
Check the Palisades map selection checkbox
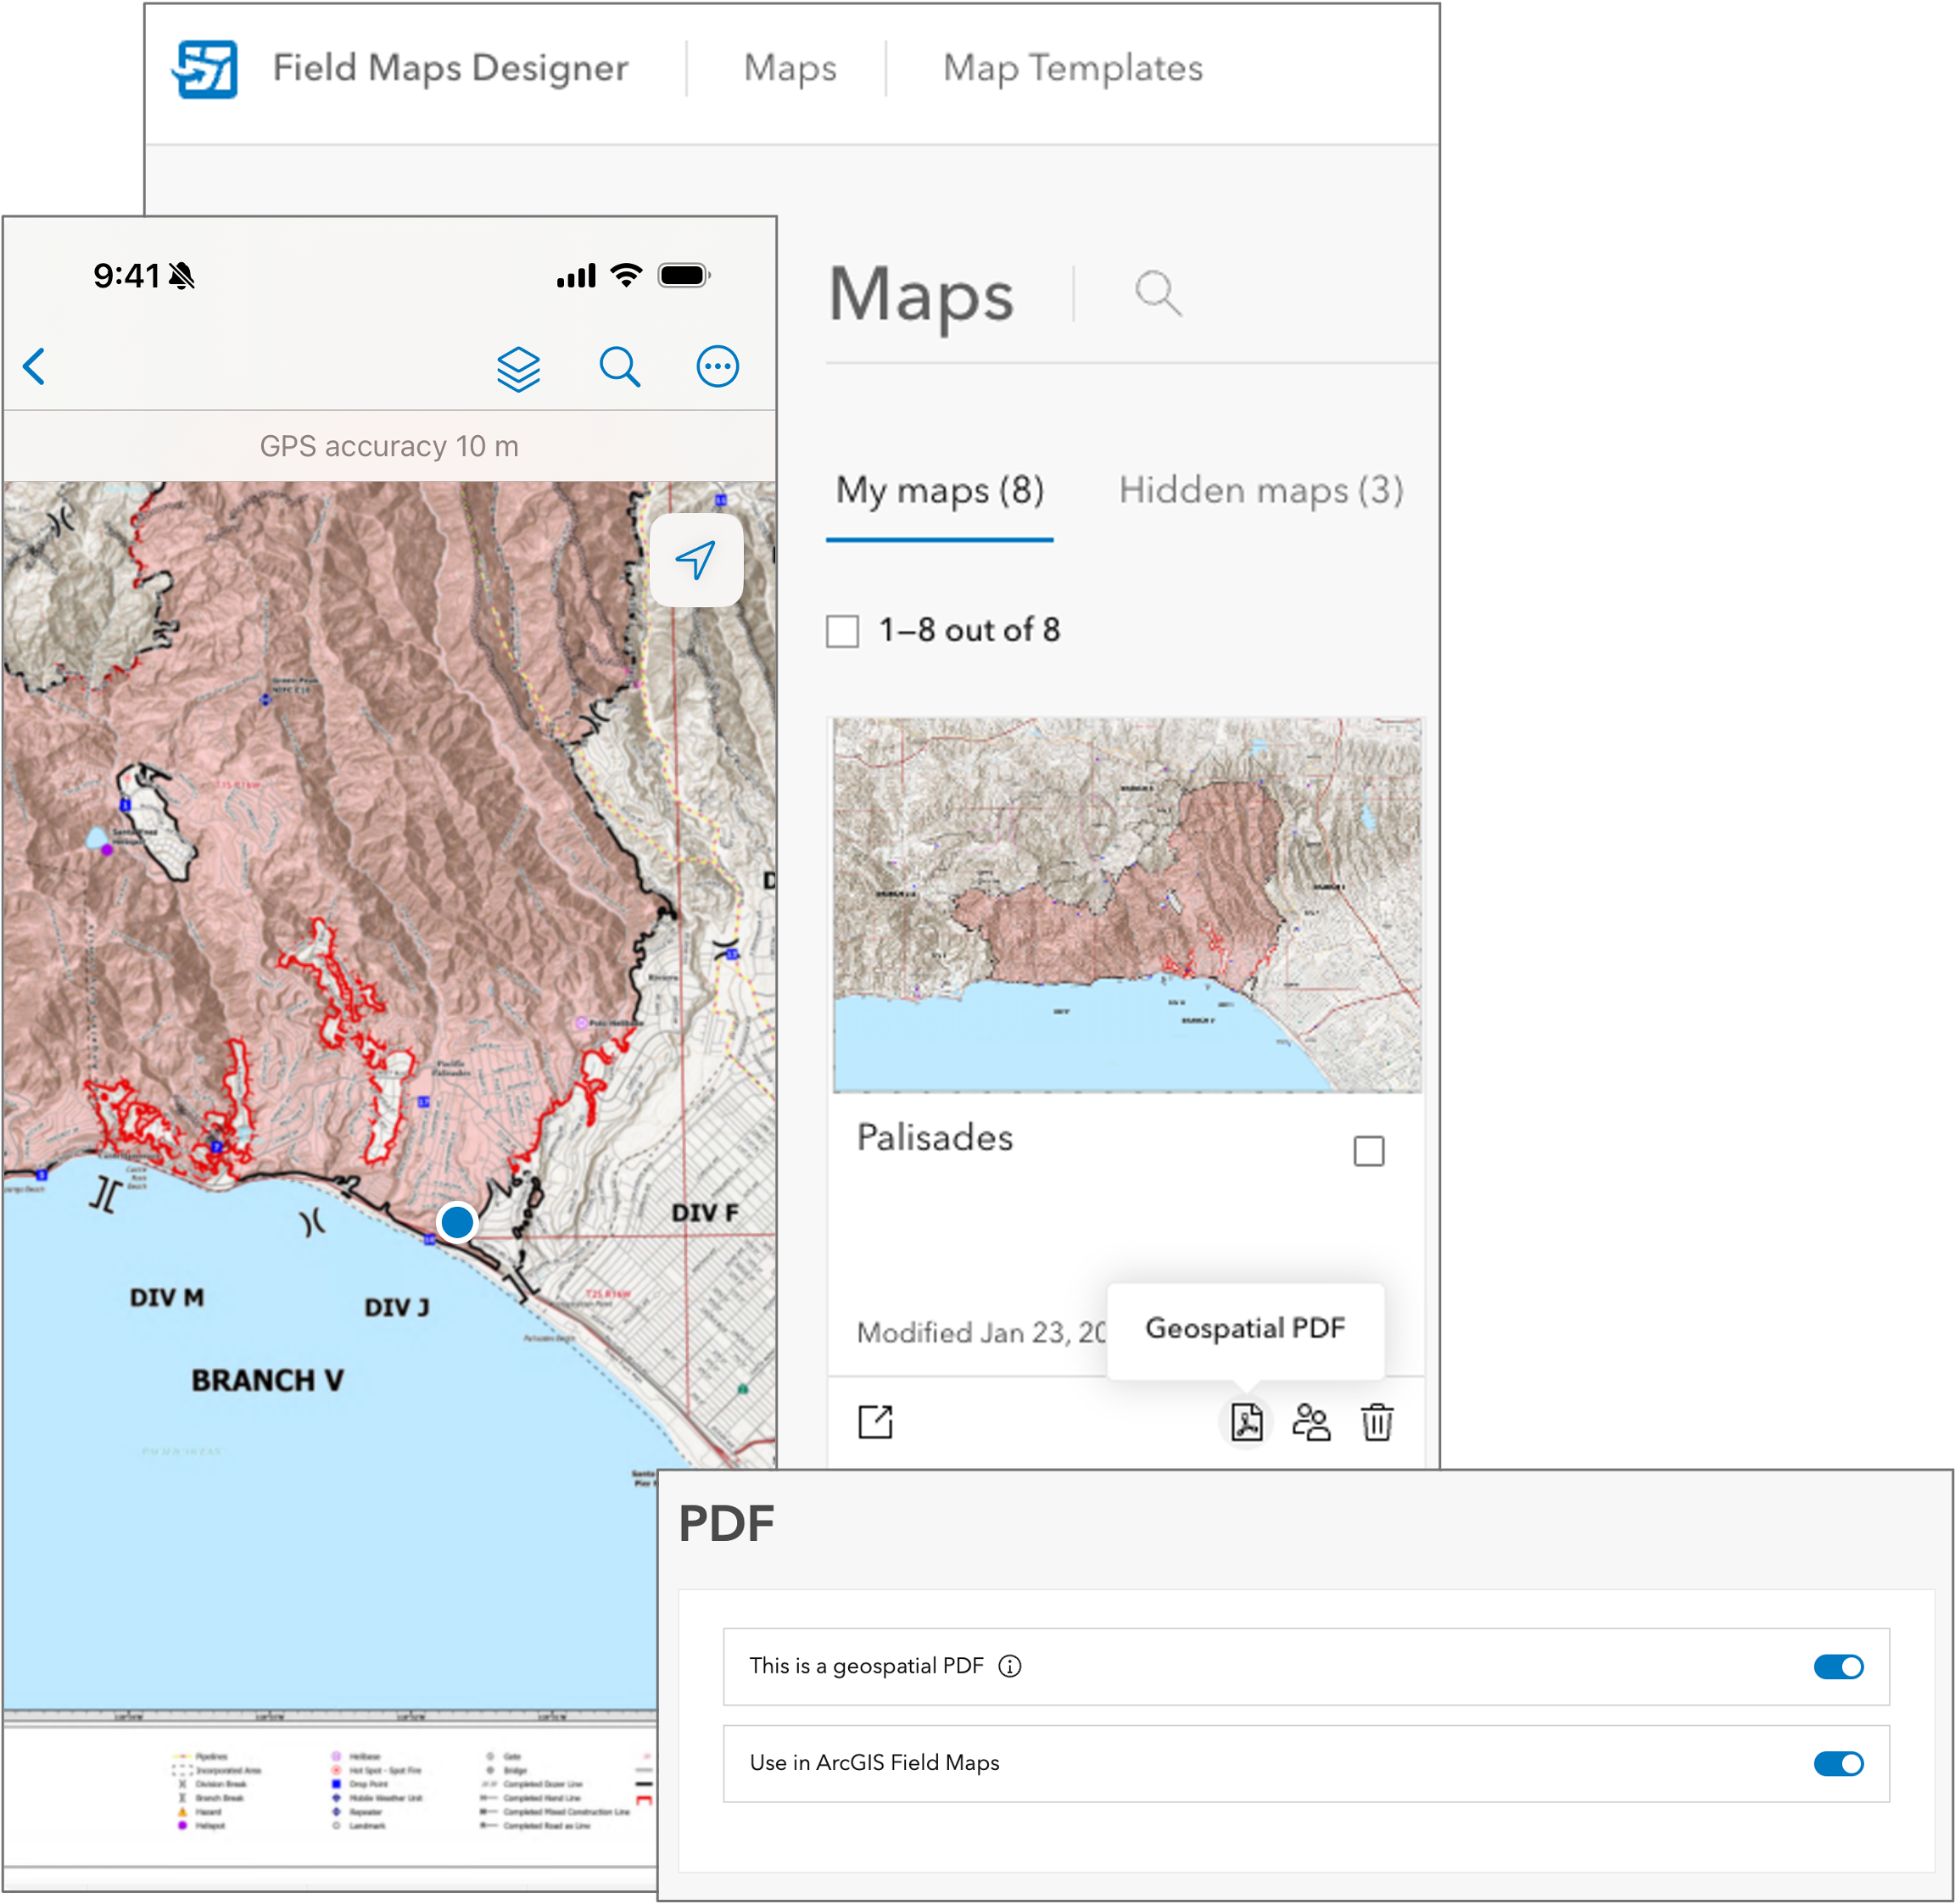[1371, 1151]
